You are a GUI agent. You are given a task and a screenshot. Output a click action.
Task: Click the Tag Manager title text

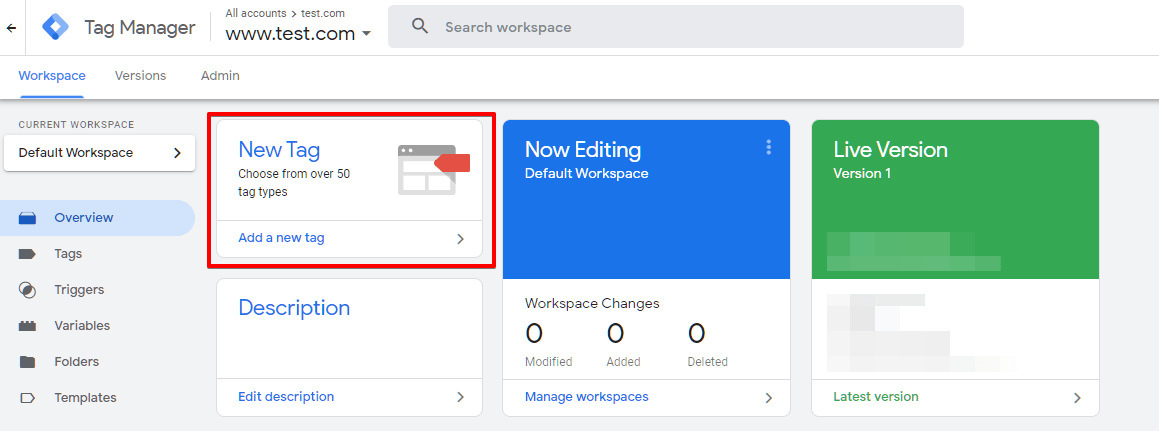pos(140,28)
